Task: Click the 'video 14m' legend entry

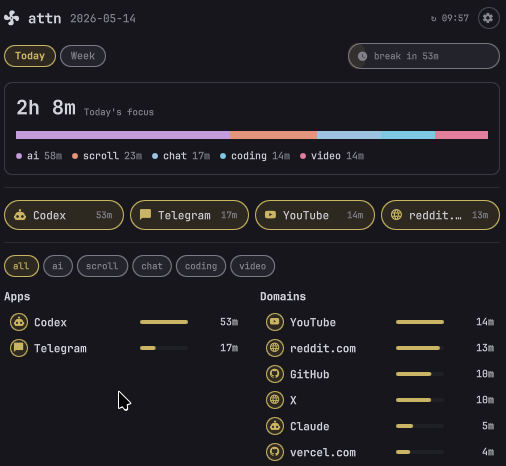Action: pyautogui.click(x=332, y=156)
